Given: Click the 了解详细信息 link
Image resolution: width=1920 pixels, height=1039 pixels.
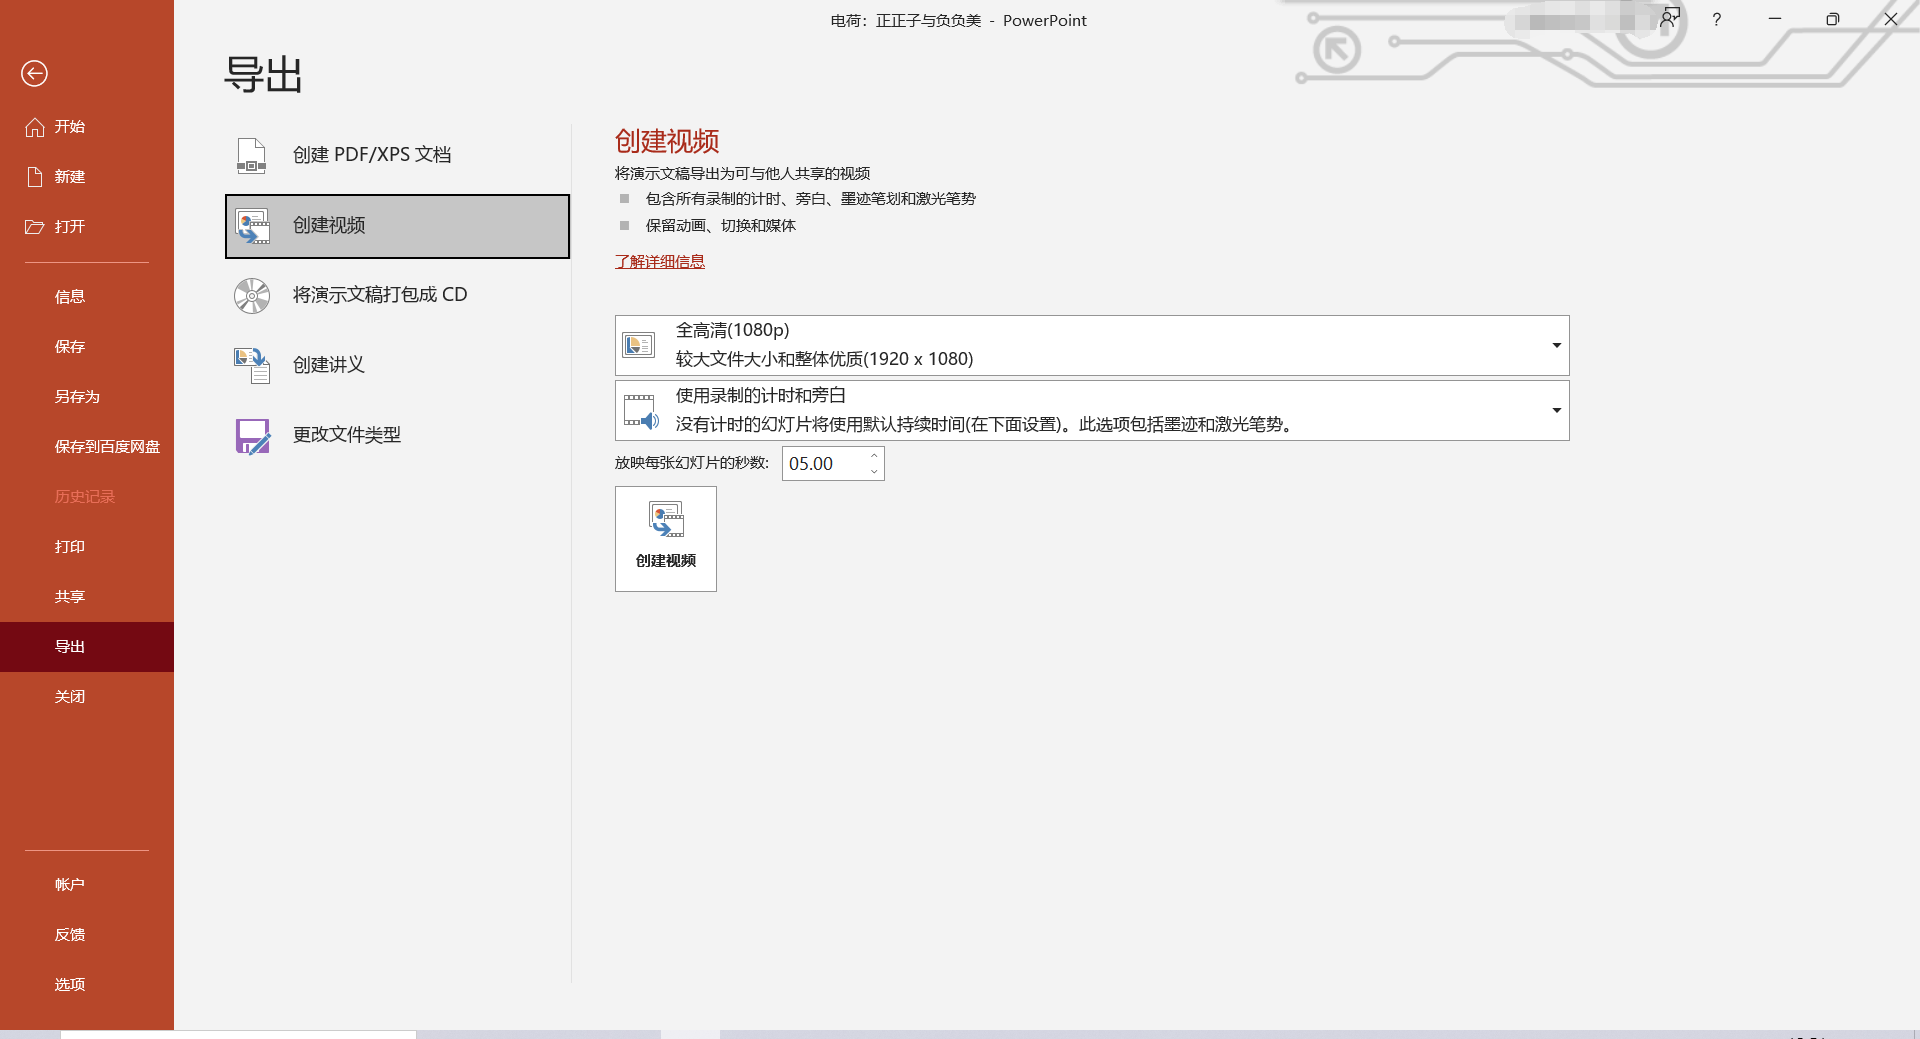Looking at the screenshot, I should [x=659, y=261].
